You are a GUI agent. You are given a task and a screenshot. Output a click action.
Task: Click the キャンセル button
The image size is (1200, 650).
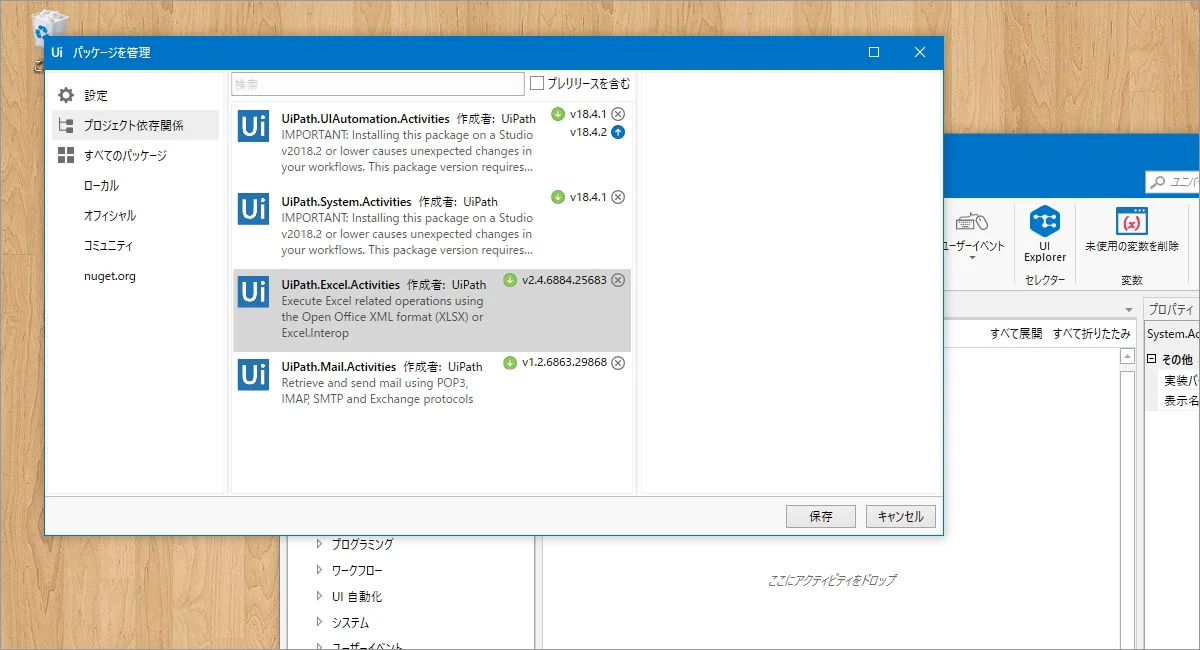click(x=901, y=516)
